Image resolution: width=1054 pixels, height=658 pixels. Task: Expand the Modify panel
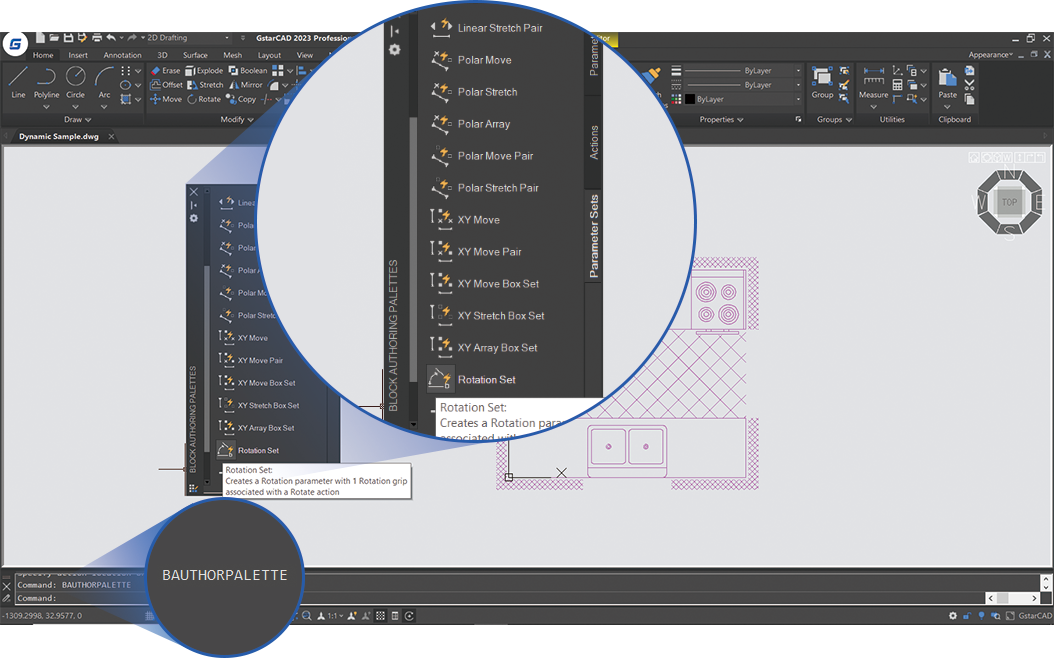pos(237,120)
